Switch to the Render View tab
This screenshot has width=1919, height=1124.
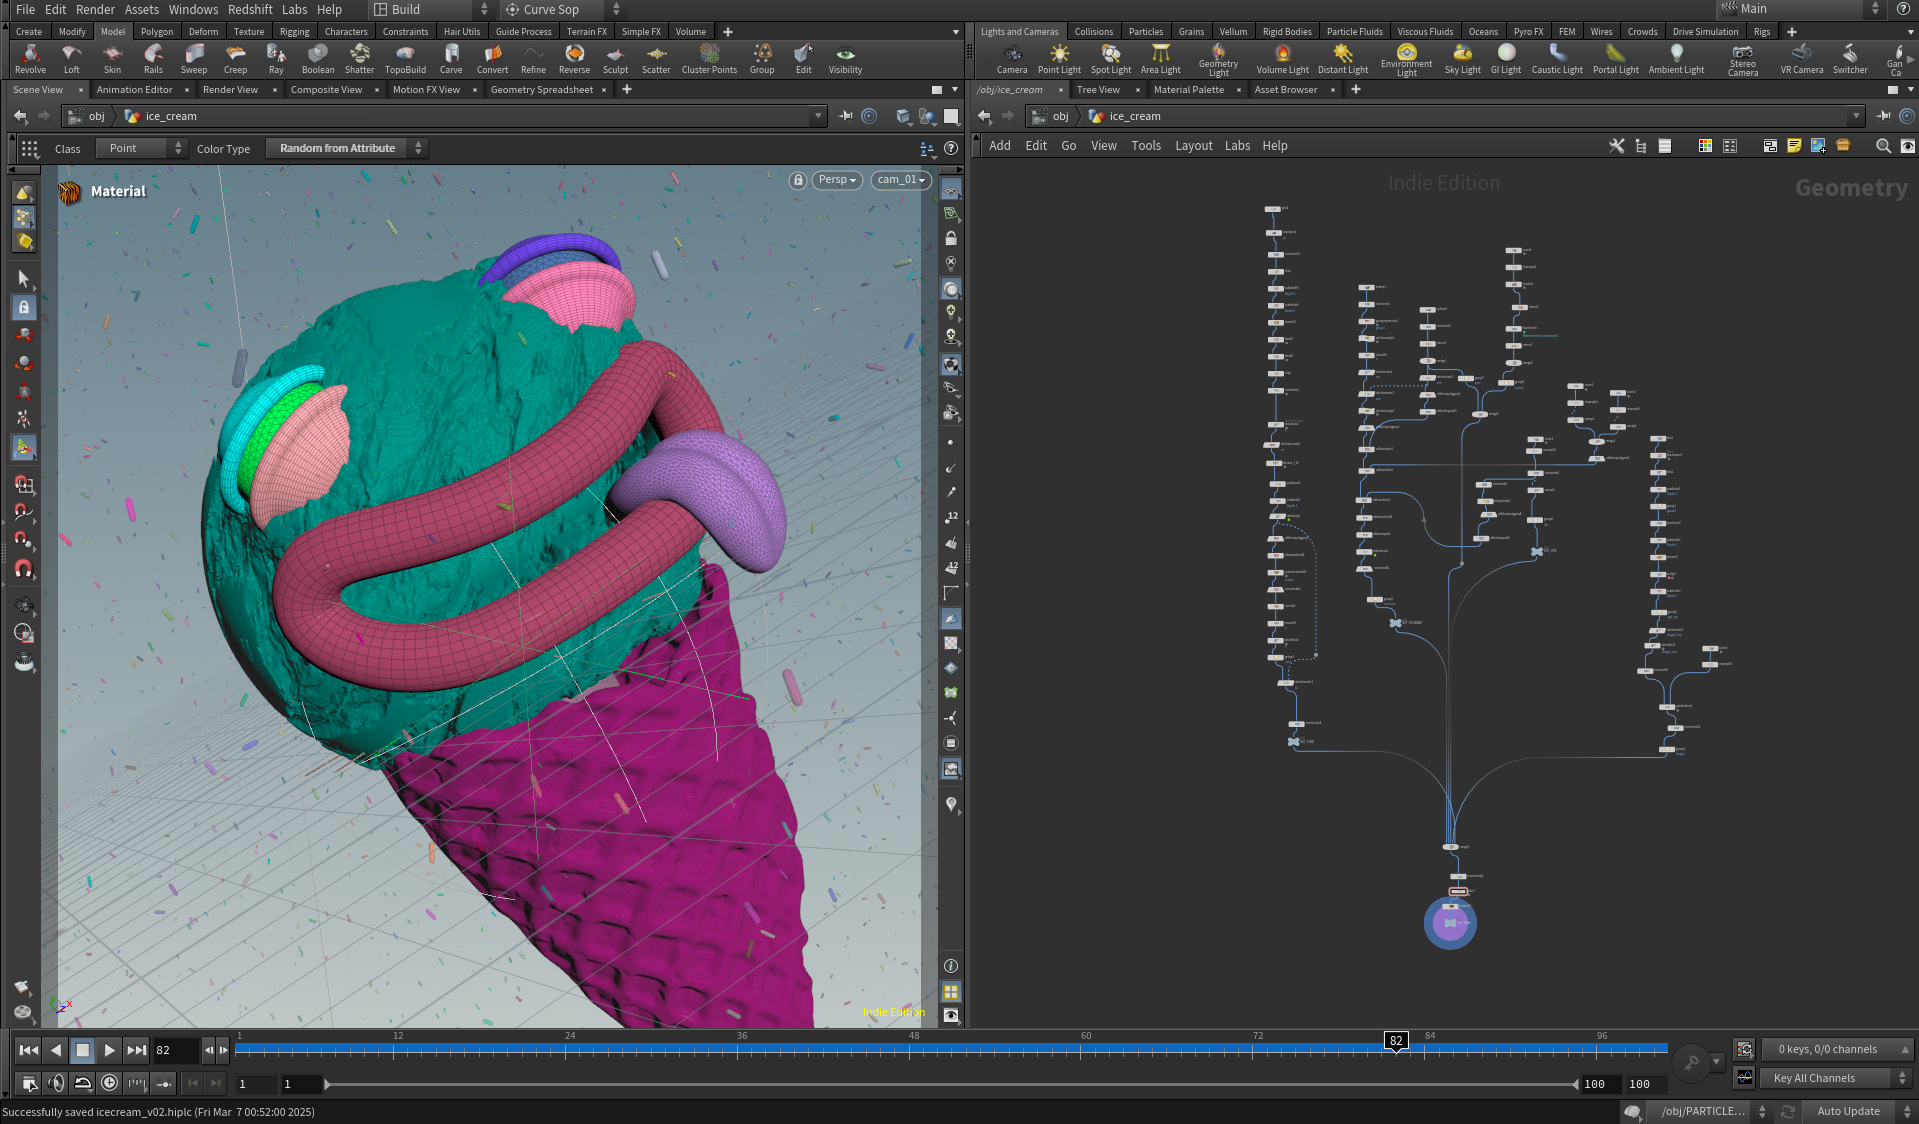pos(230,90)
